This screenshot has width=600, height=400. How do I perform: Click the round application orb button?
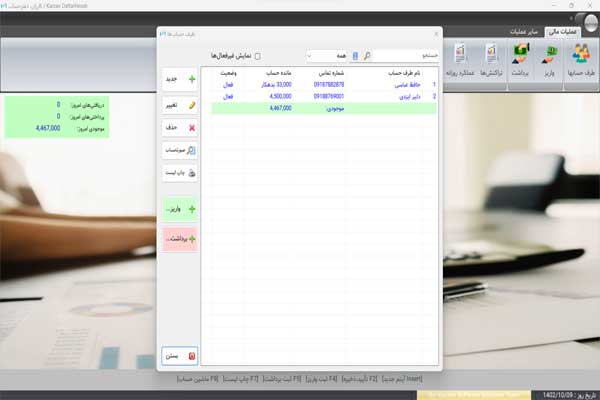(590, 22)
